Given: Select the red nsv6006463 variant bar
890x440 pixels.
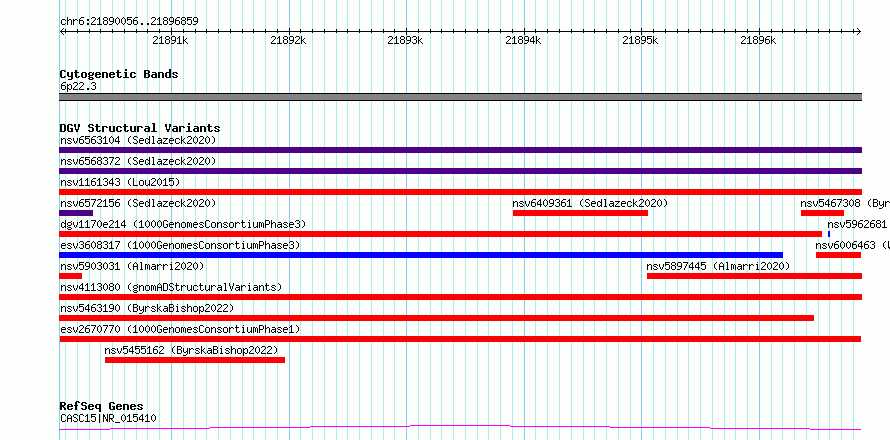Looking at the screenshot, I should tap(839, 255).
